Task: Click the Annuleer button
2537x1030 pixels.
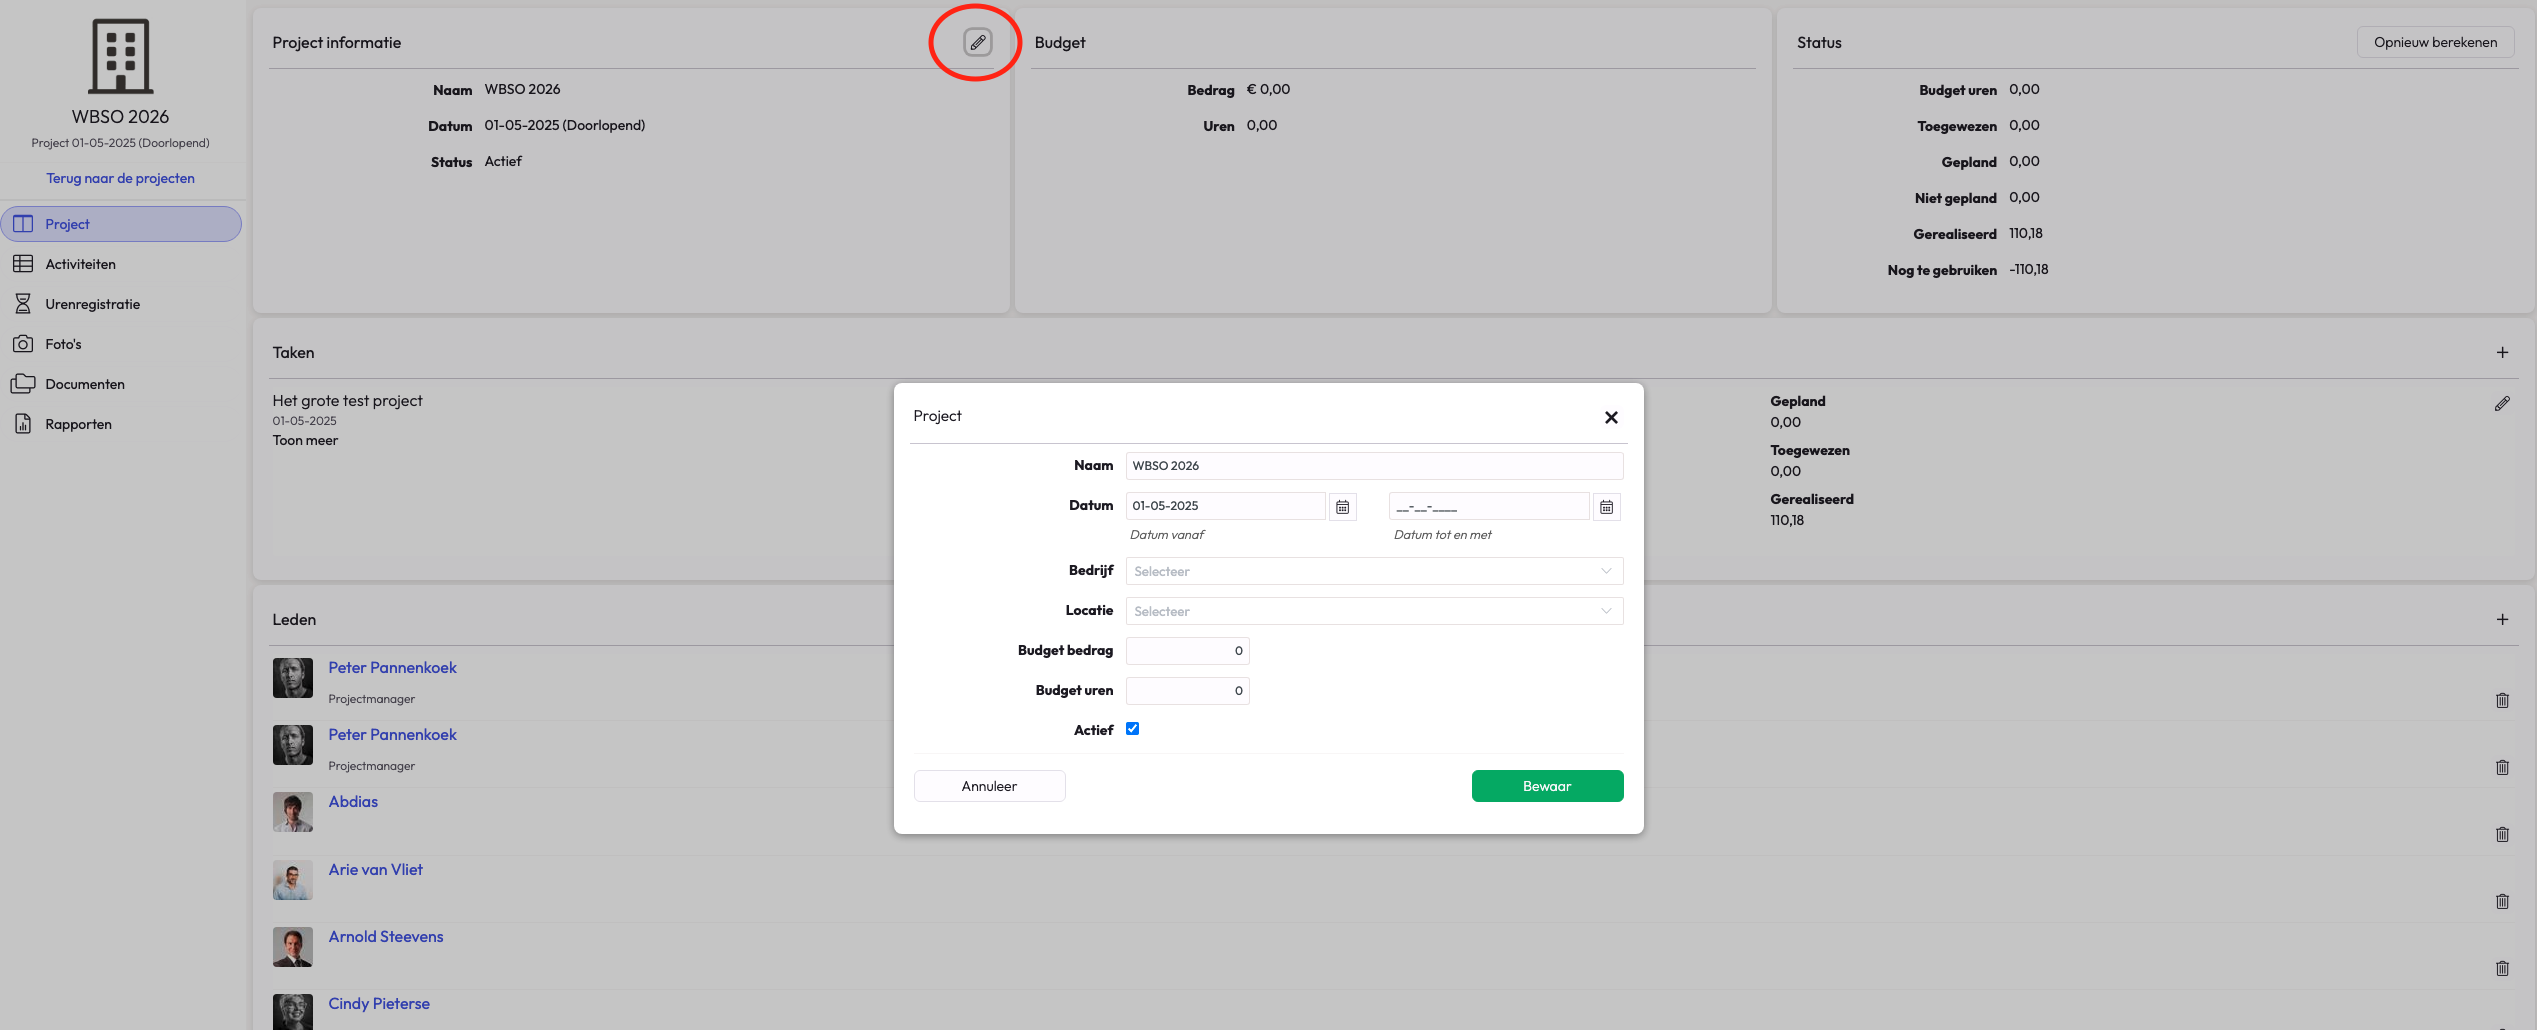Action: pyautogui.click(x=989, y=786)
